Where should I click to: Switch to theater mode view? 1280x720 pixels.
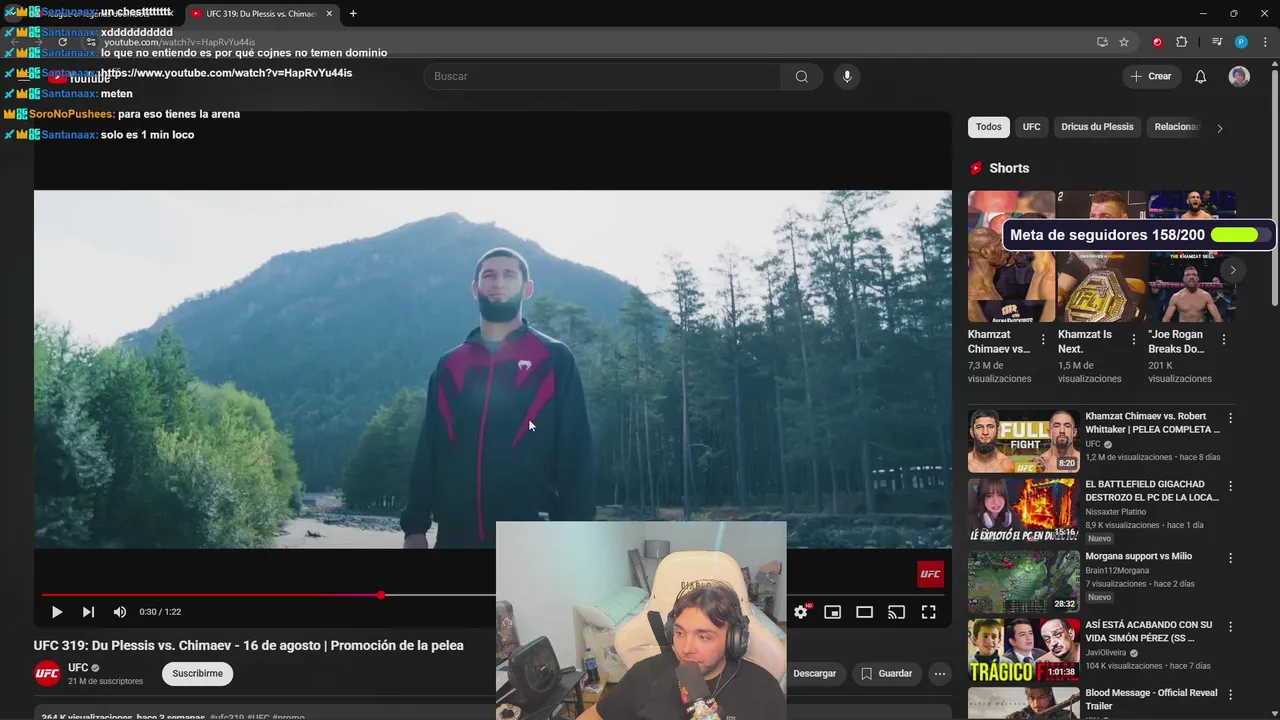pos(864,612)
